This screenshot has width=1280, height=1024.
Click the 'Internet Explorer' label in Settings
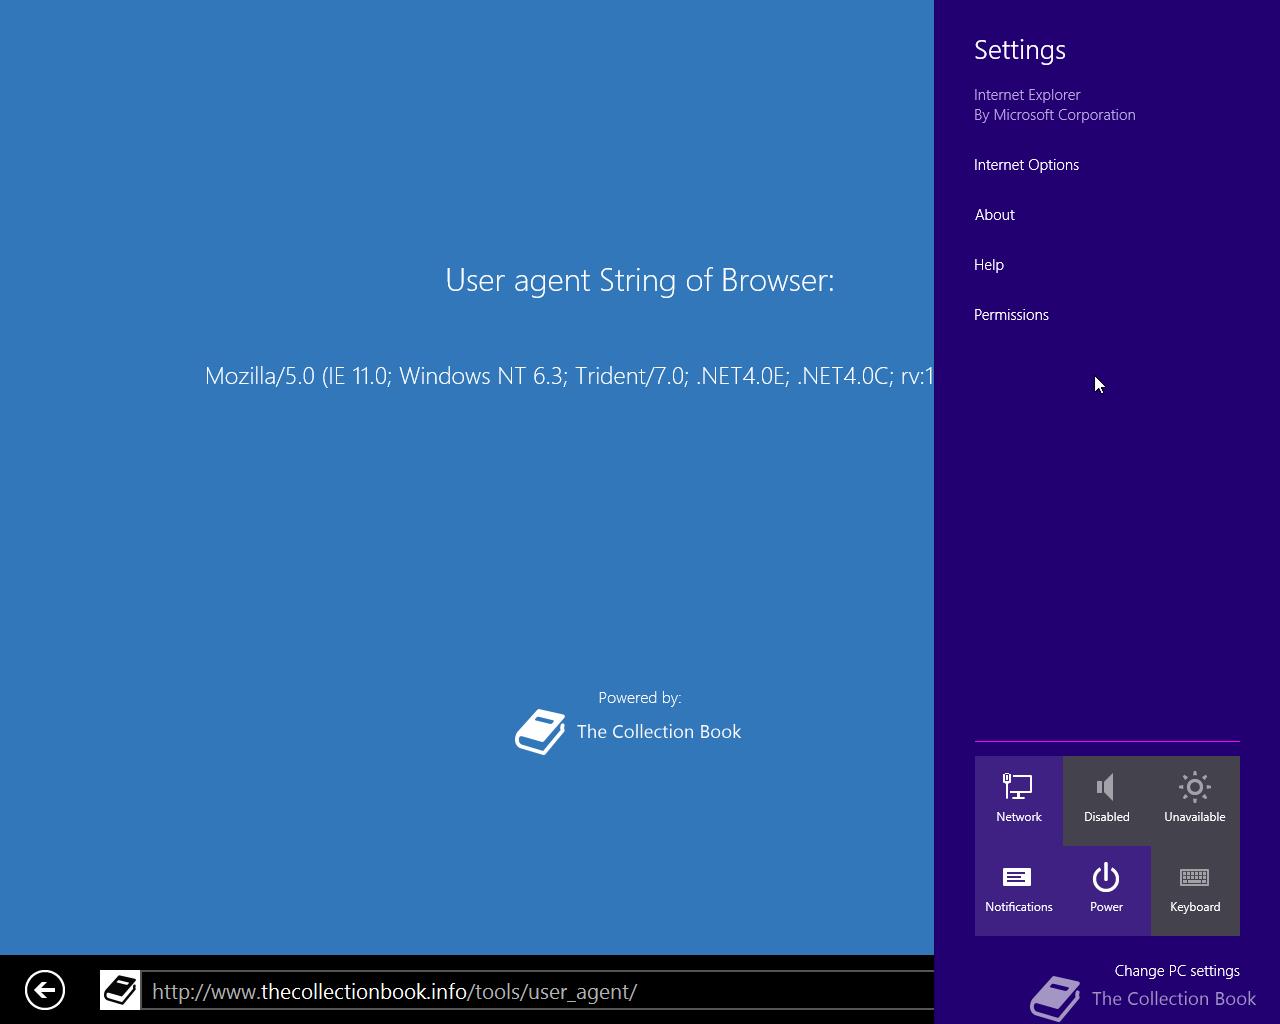[1027, 95]
